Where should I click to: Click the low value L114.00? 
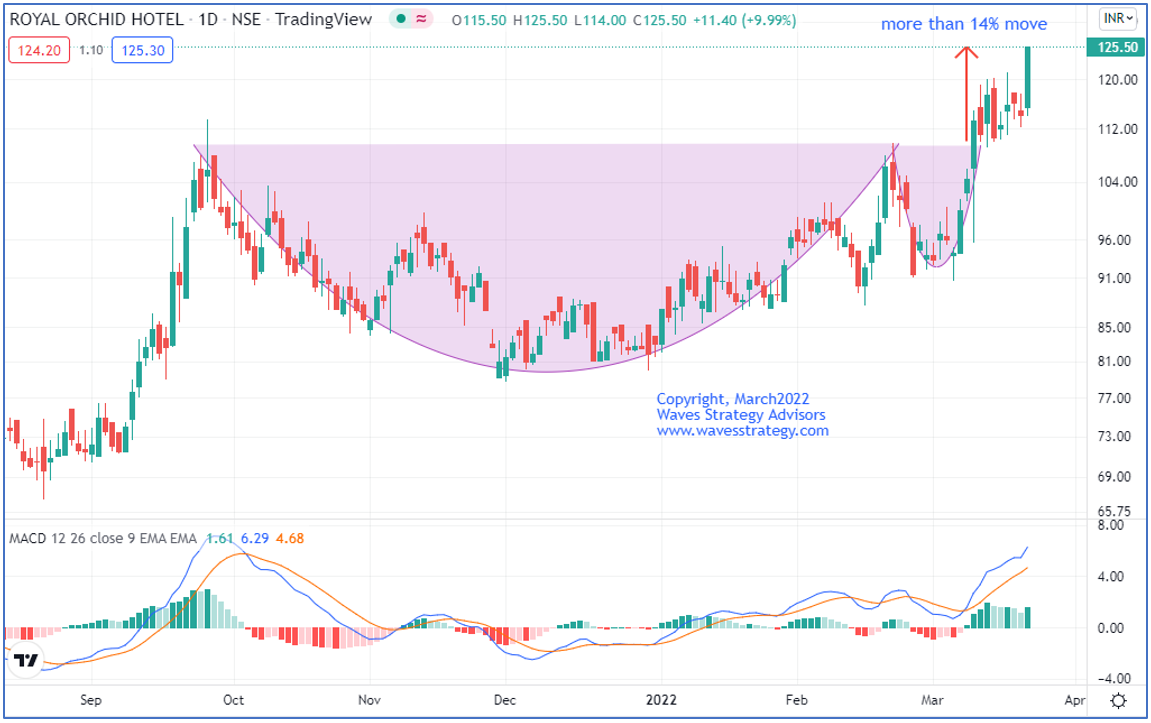tap(600, 21)
